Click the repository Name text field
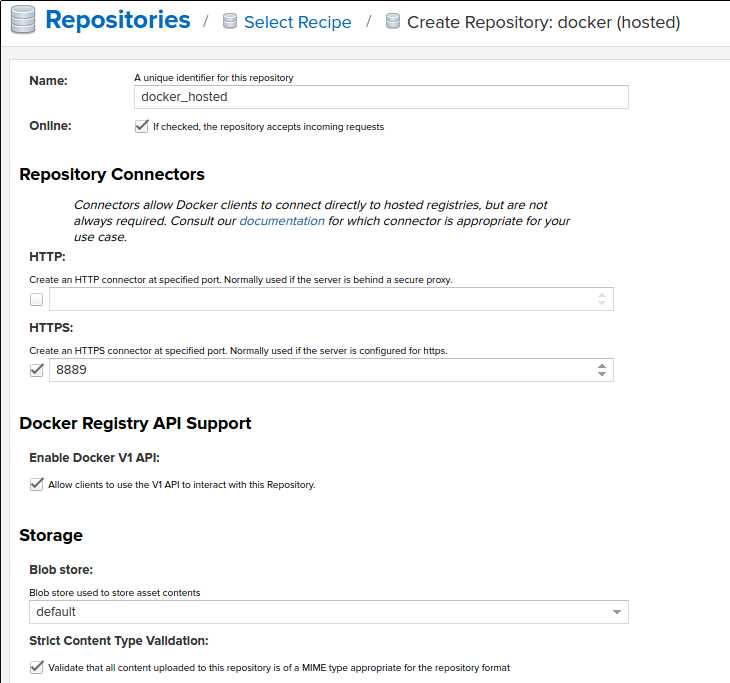 380,97
